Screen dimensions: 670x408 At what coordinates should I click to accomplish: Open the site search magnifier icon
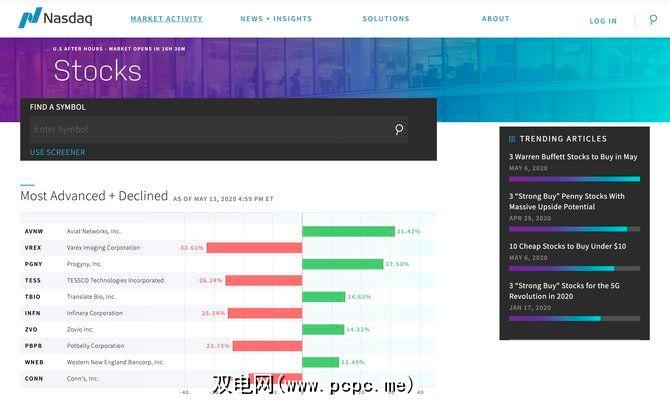click(x=653, y=19)
